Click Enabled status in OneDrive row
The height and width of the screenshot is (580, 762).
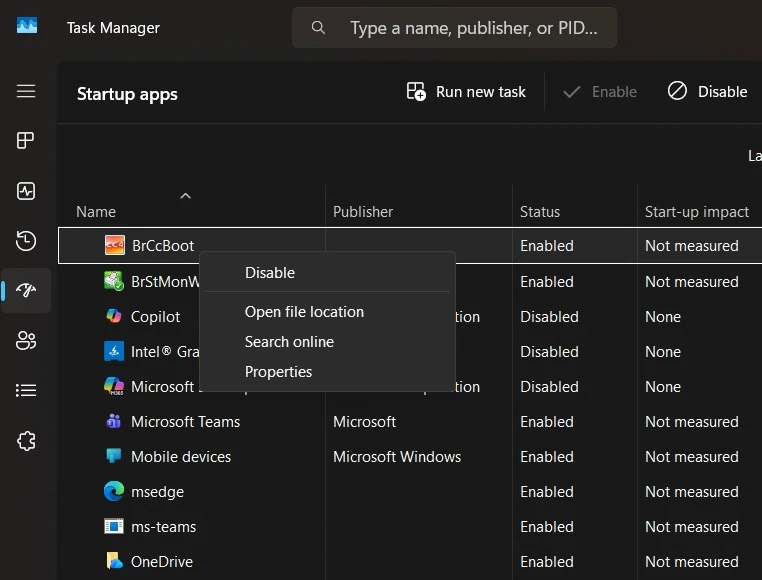547,562
